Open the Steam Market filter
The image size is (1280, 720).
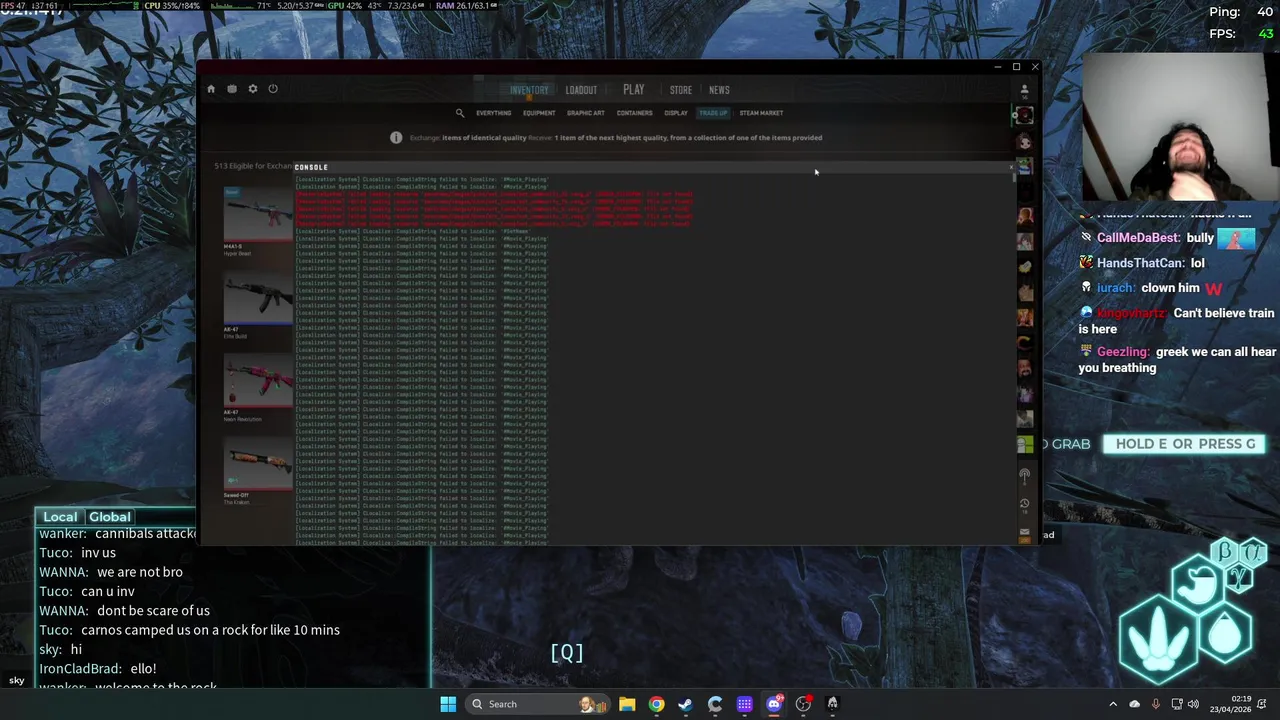pos(761,113)
